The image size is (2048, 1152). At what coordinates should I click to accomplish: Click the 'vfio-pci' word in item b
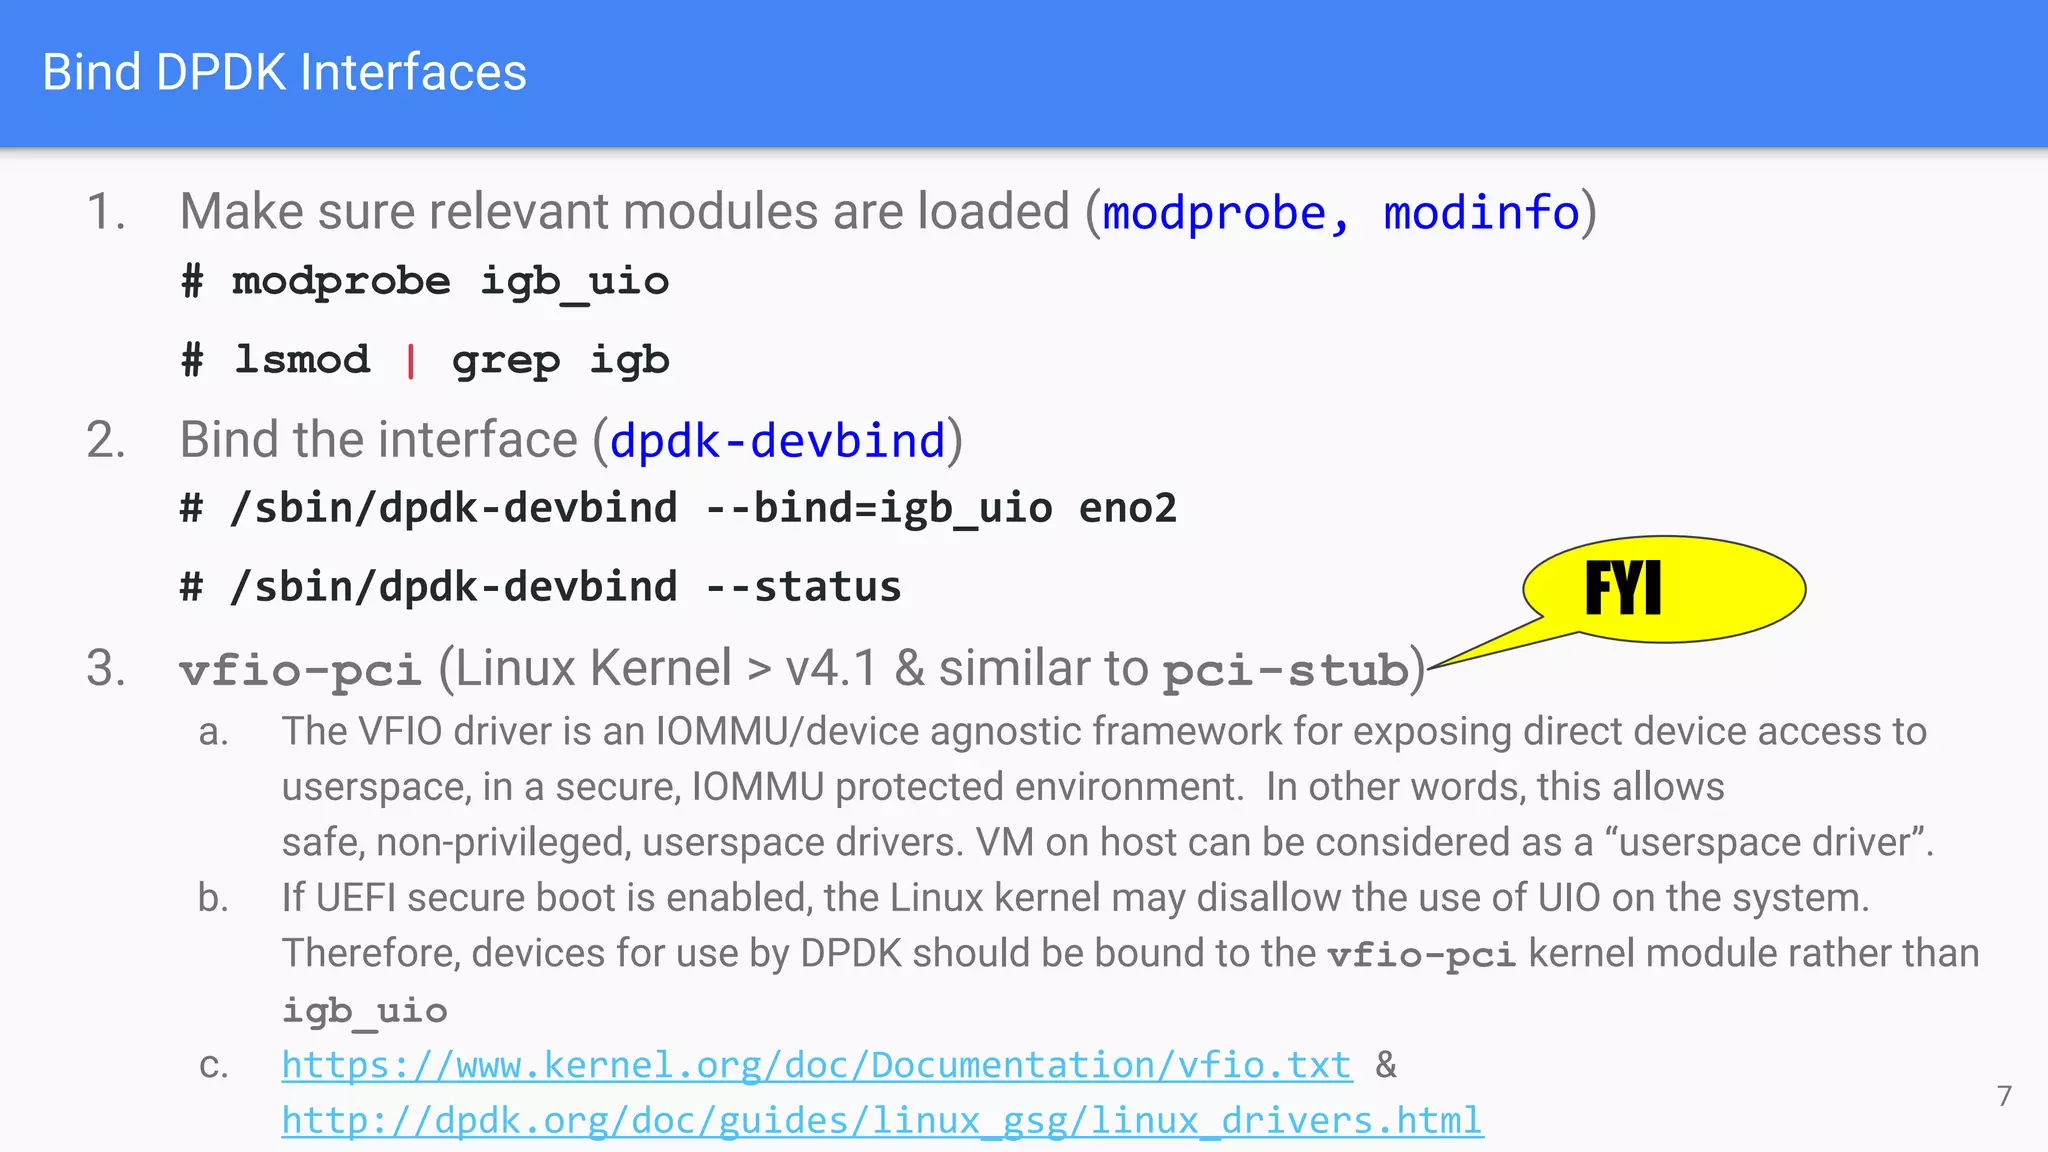click(x=1421, y=955)
